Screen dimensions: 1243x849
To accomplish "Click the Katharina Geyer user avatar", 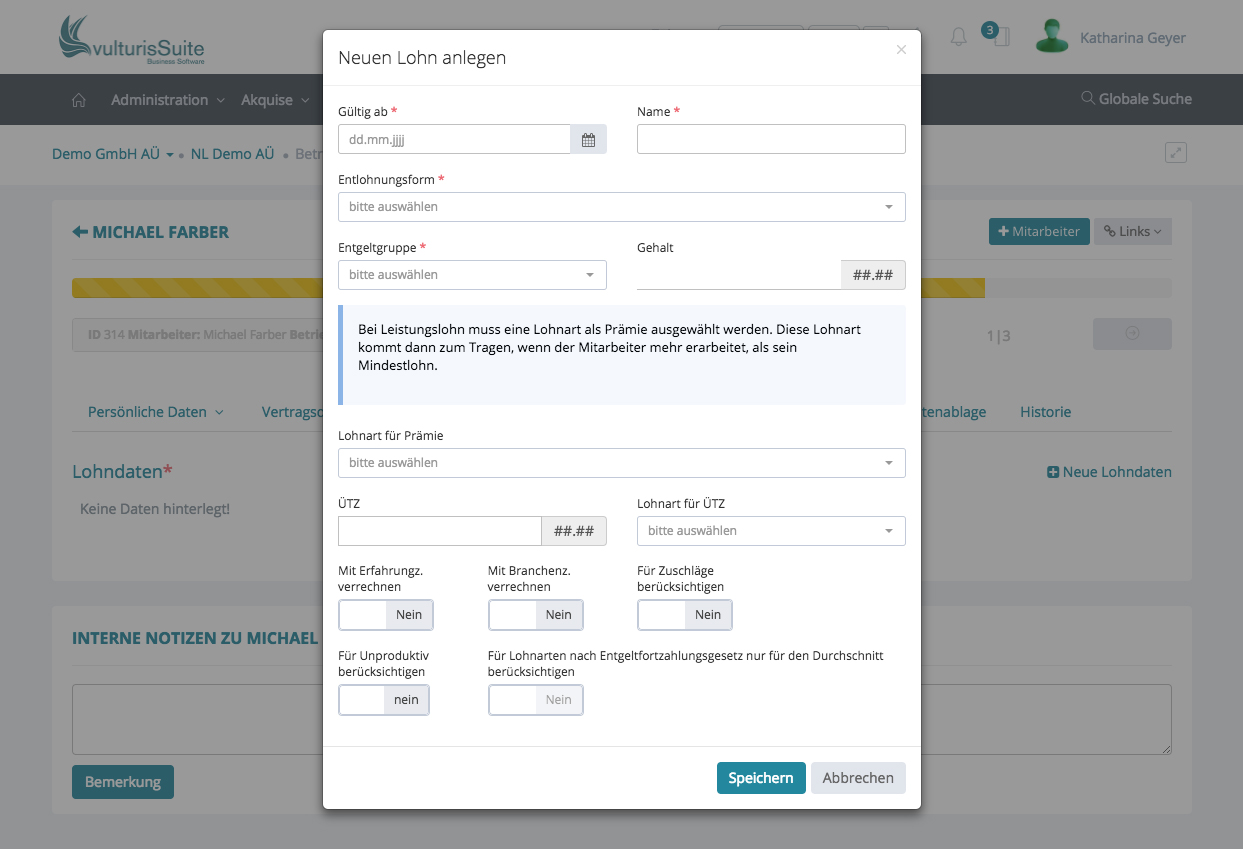I will [x=1051, y=37].
